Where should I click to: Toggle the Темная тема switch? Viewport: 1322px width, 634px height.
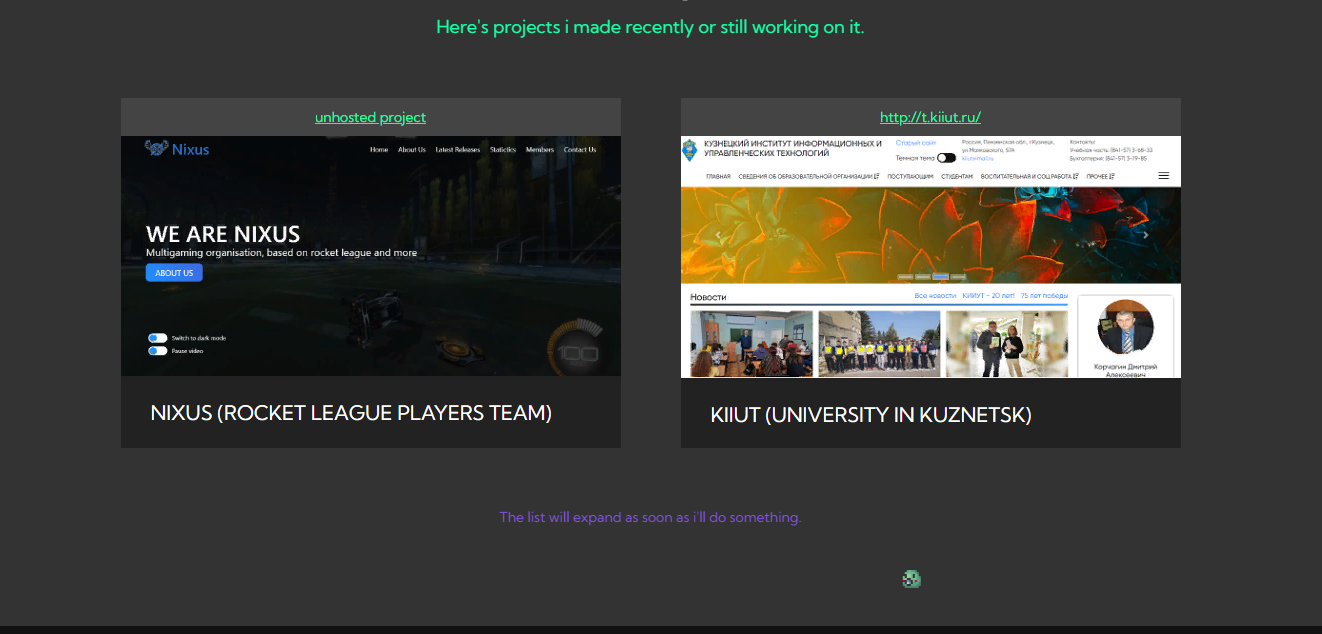(x=946, y=158)
